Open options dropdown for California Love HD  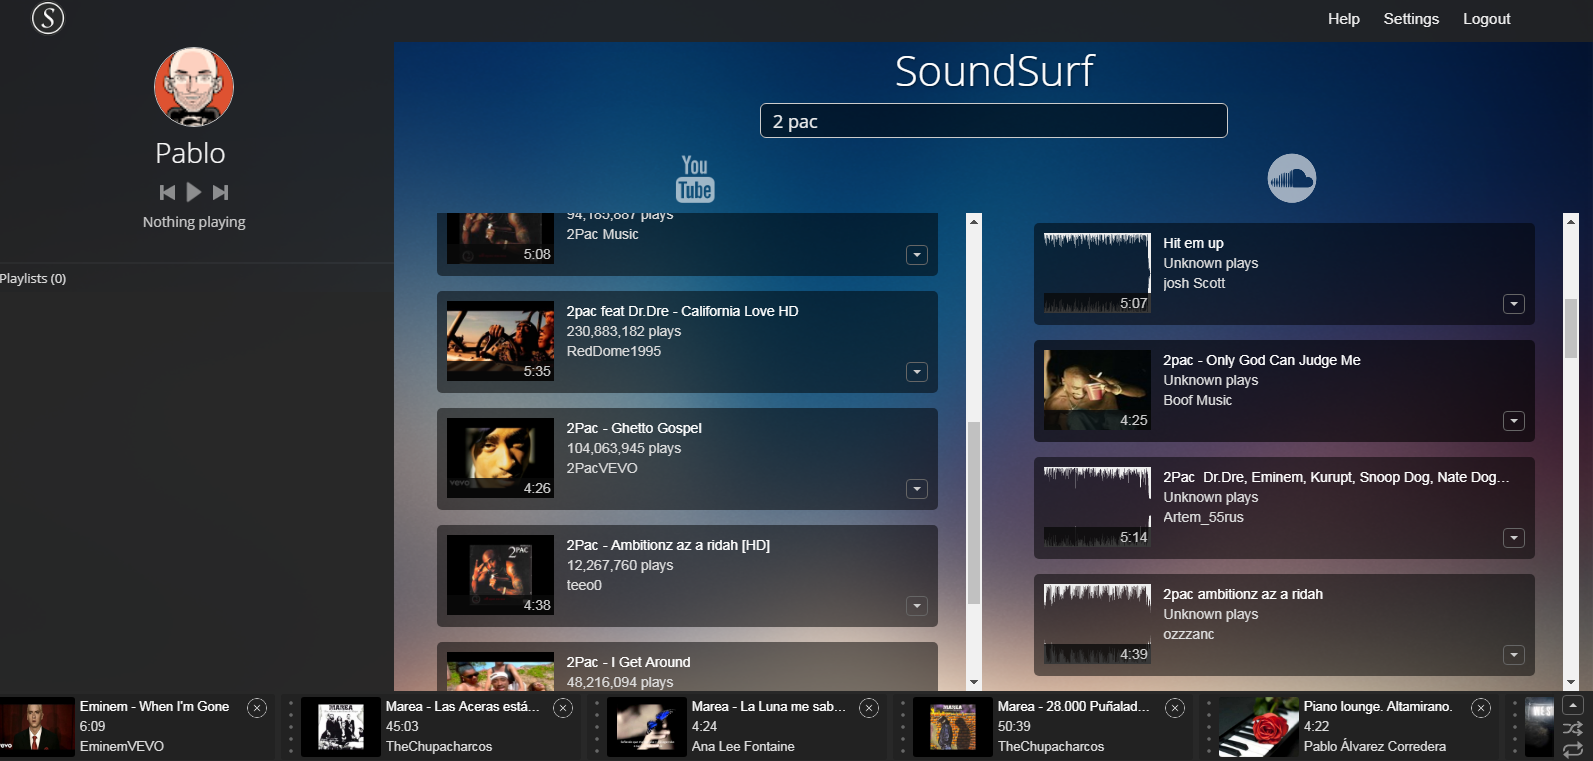[x=917, y=372]
